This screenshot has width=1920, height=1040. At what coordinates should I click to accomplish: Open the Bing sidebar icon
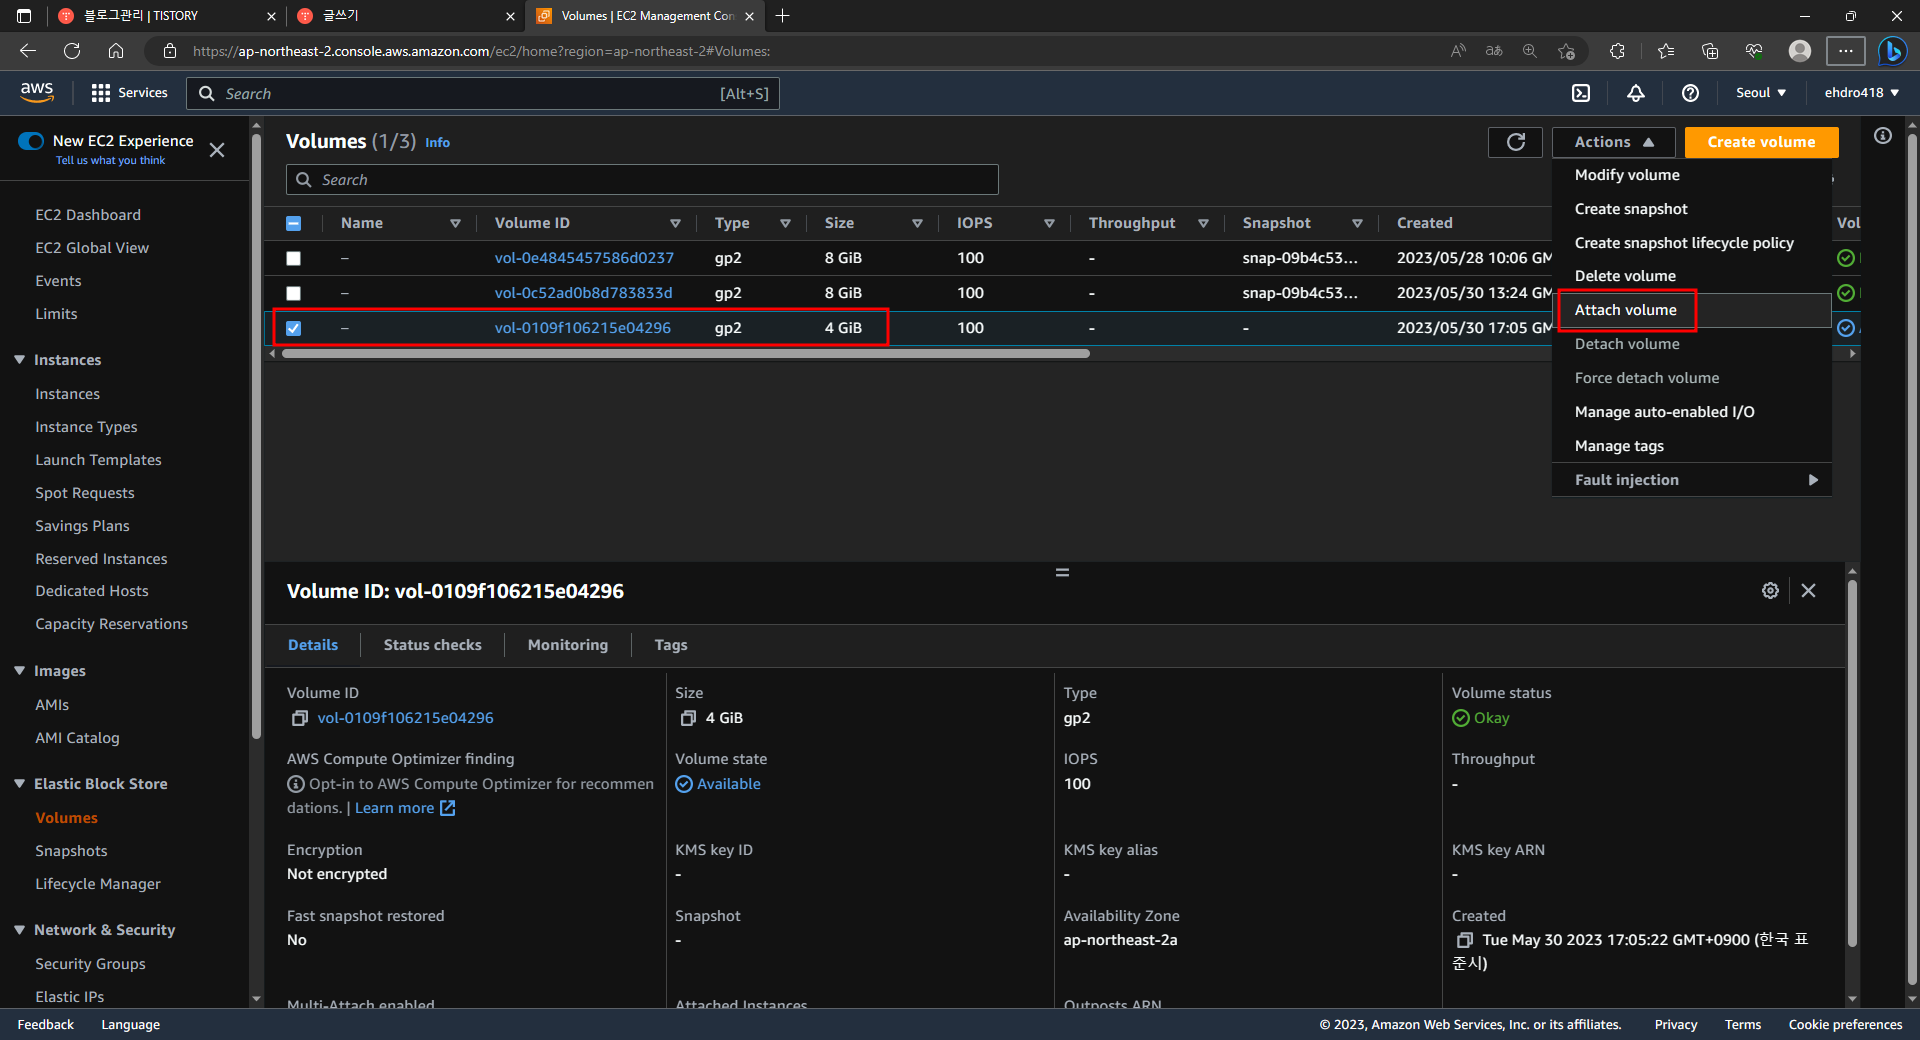pyautogui.click(x=1892, y=51)
